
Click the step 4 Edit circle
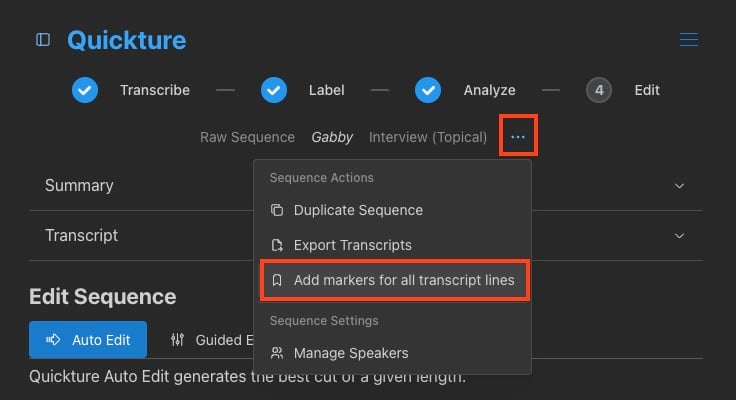pyautogui.click(x=599, y=90)
